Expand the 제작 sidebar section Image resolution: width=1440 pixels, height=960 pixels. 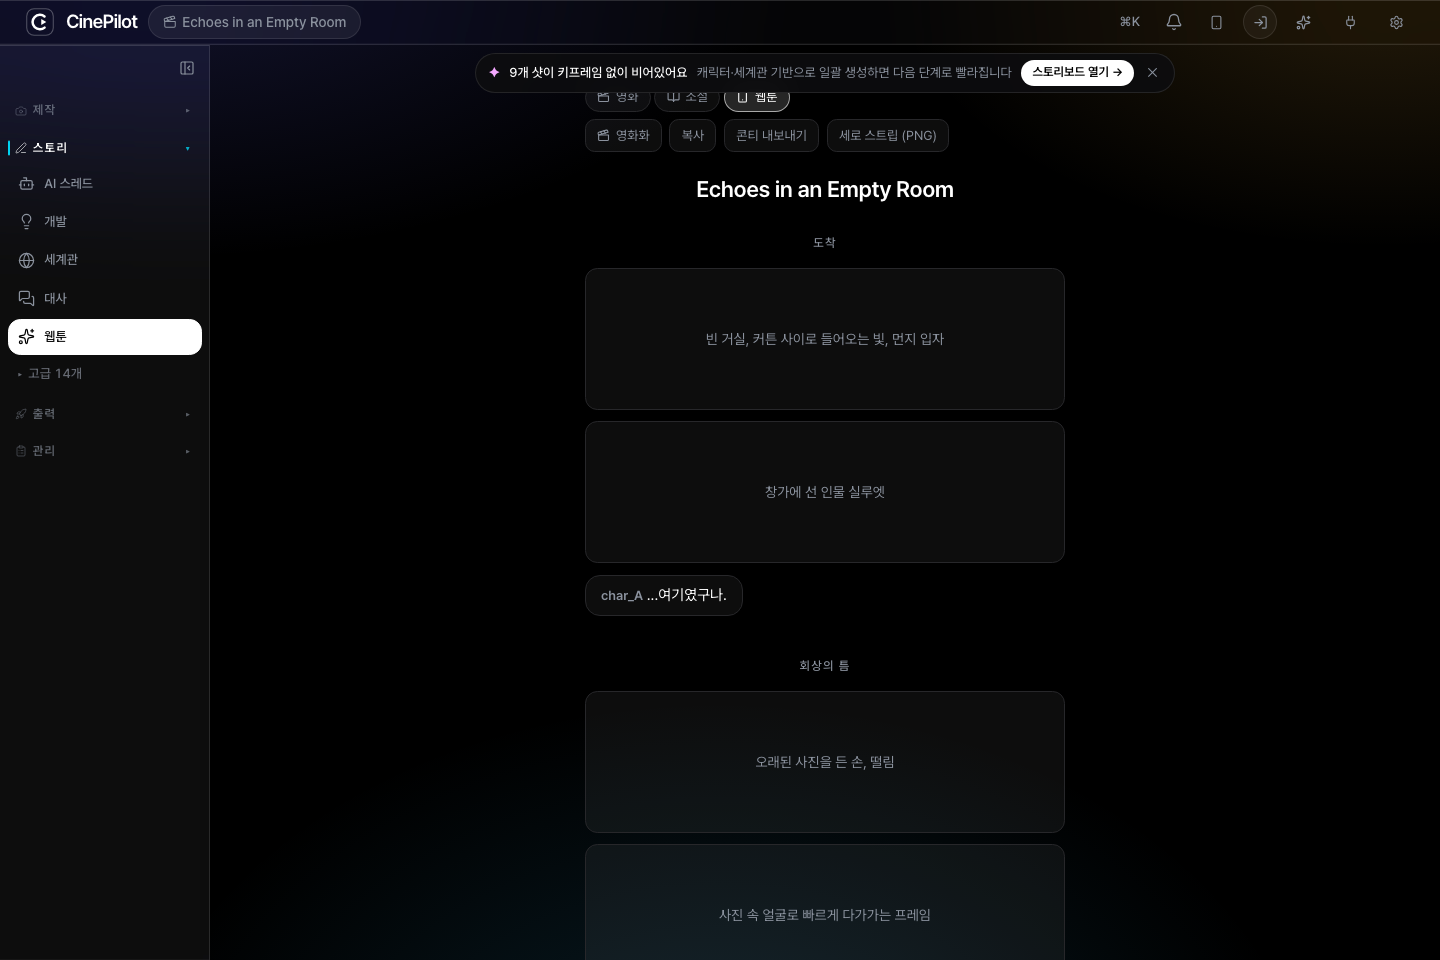coord(104,110)
